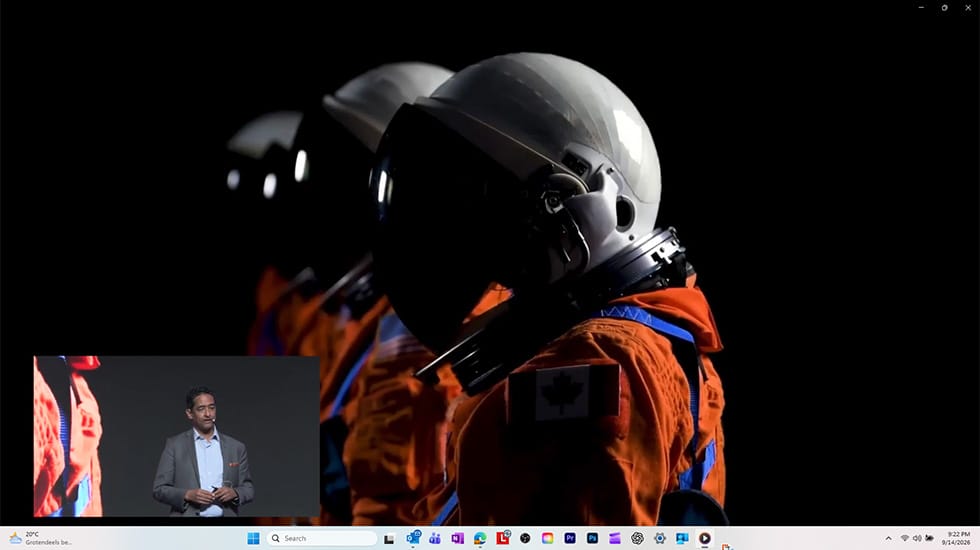
Task: Open the red L app icon
Action: click(502, 538)
